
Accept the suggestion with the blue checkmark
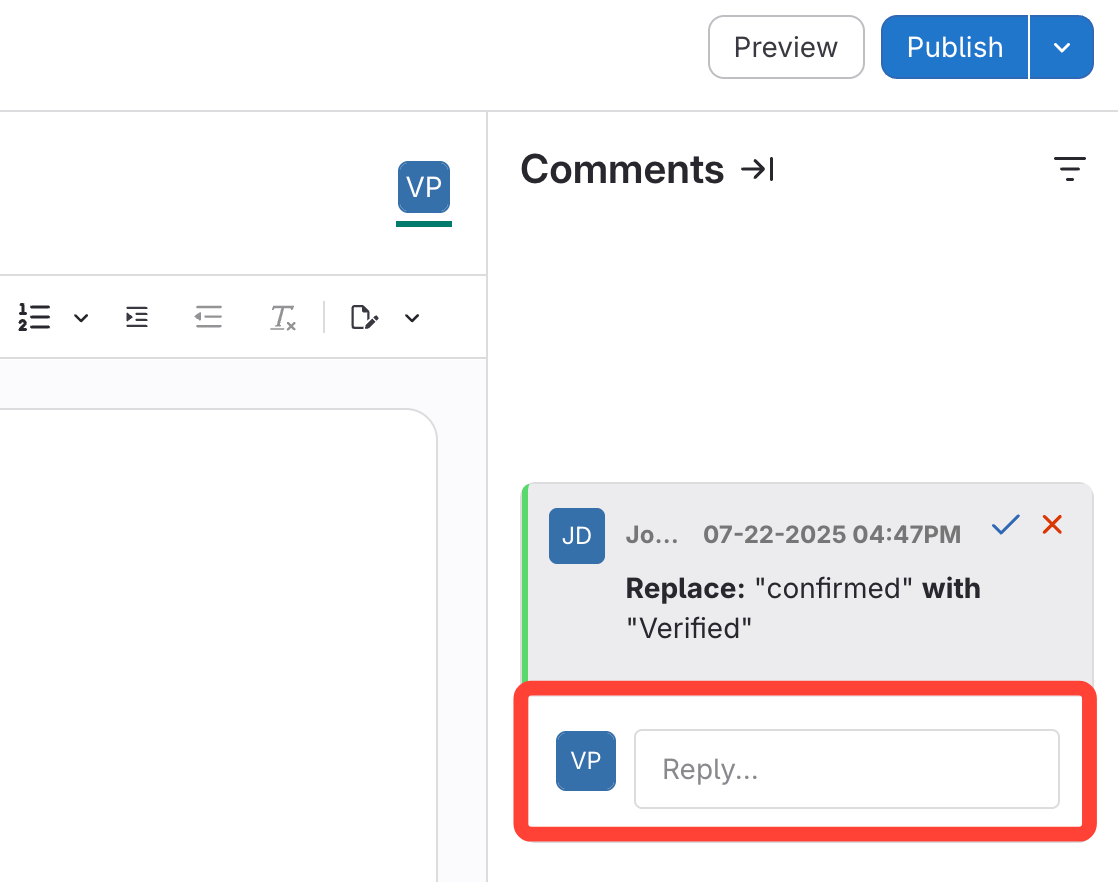pos(1005,524)
